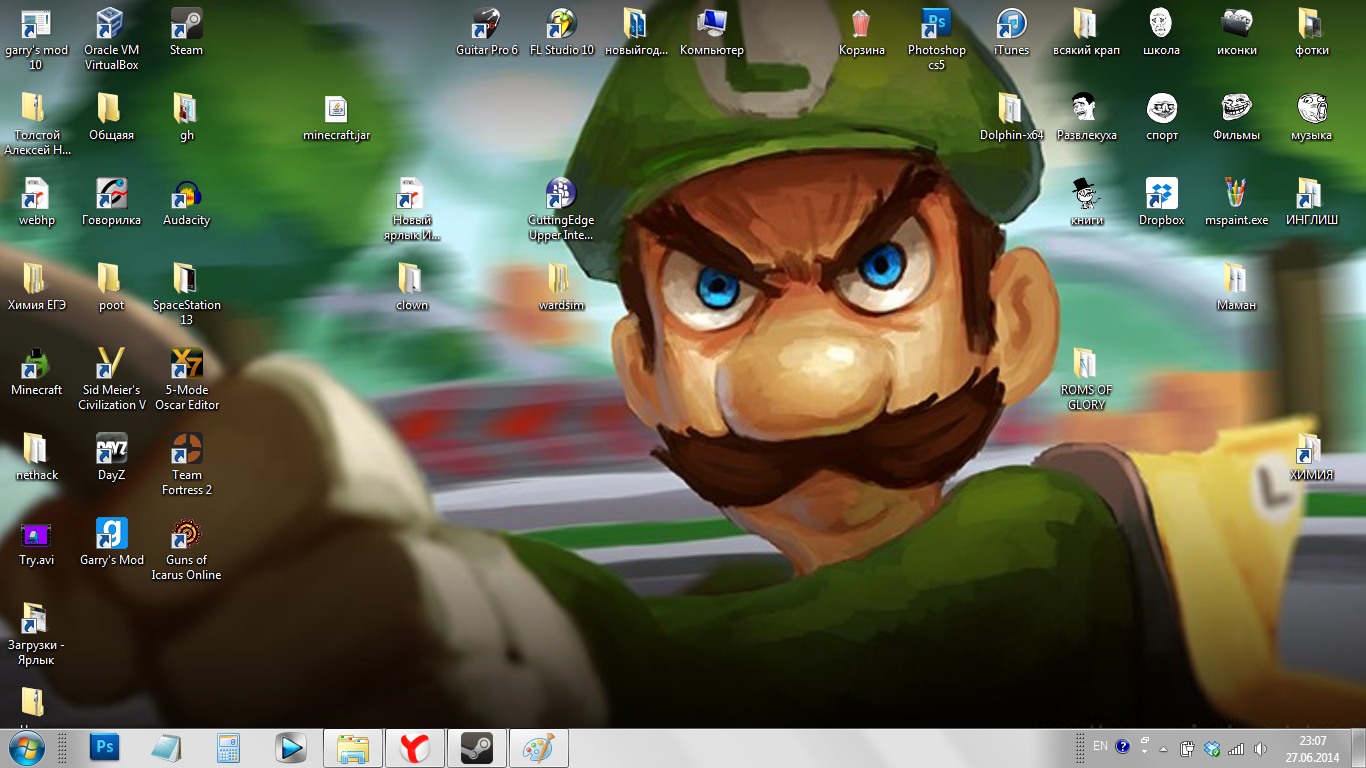Click the Team Fortress 2 shortcut
1366x768 pixels.
(186, 464)
